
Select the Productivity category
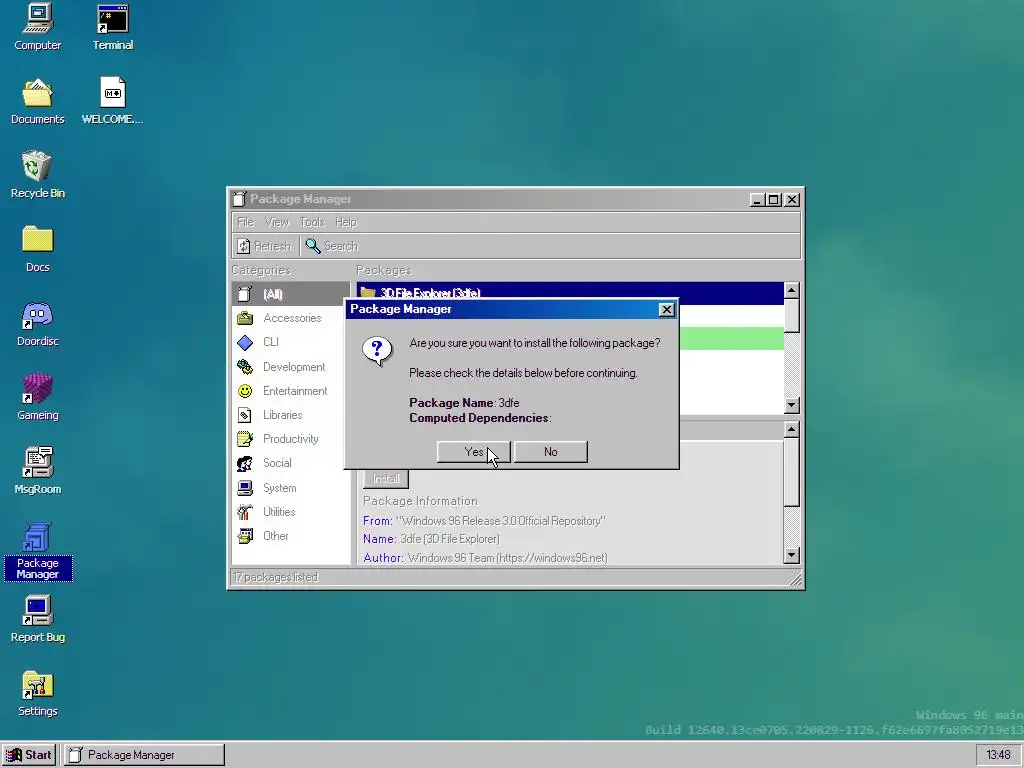[291, 439]
